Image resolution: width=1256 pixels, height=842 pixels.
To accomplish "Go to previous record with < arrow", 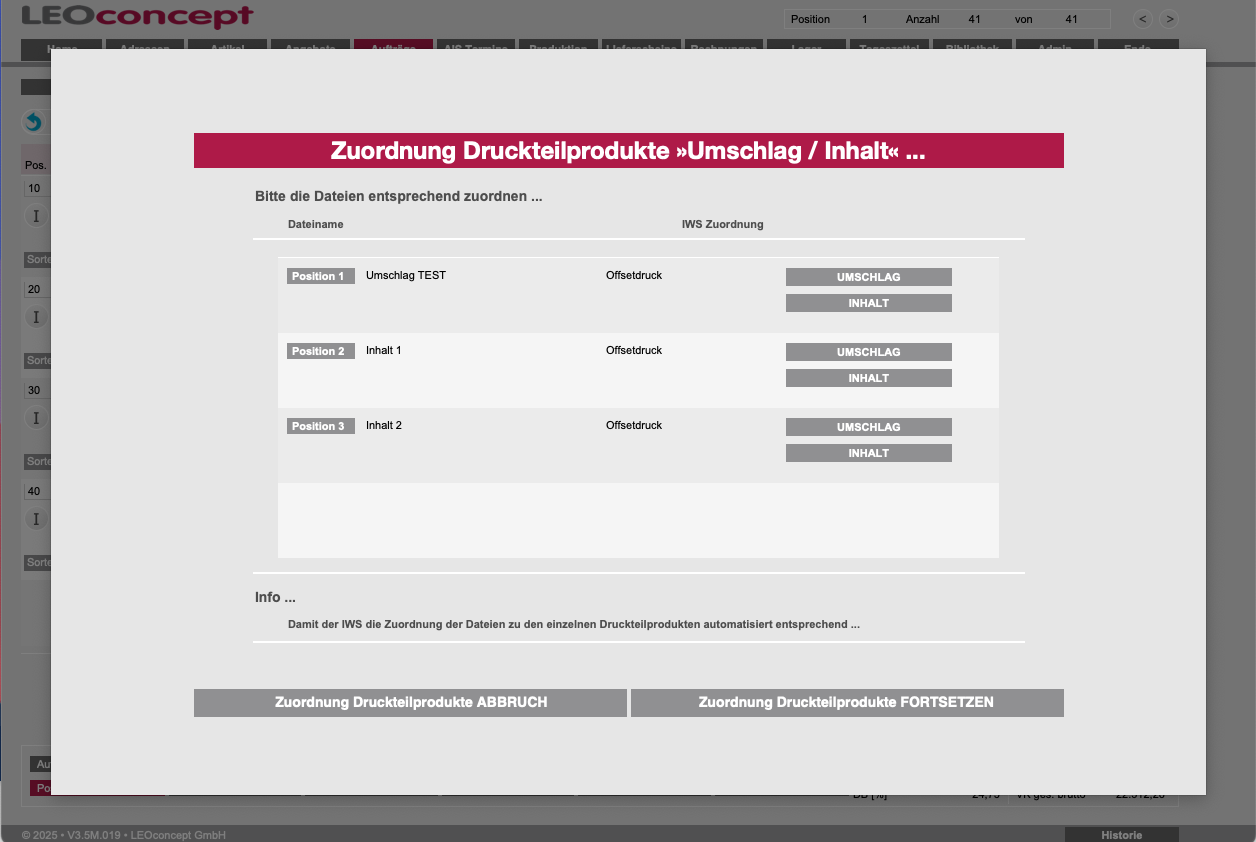I will pyautogui.click(x=1142, y=19).
